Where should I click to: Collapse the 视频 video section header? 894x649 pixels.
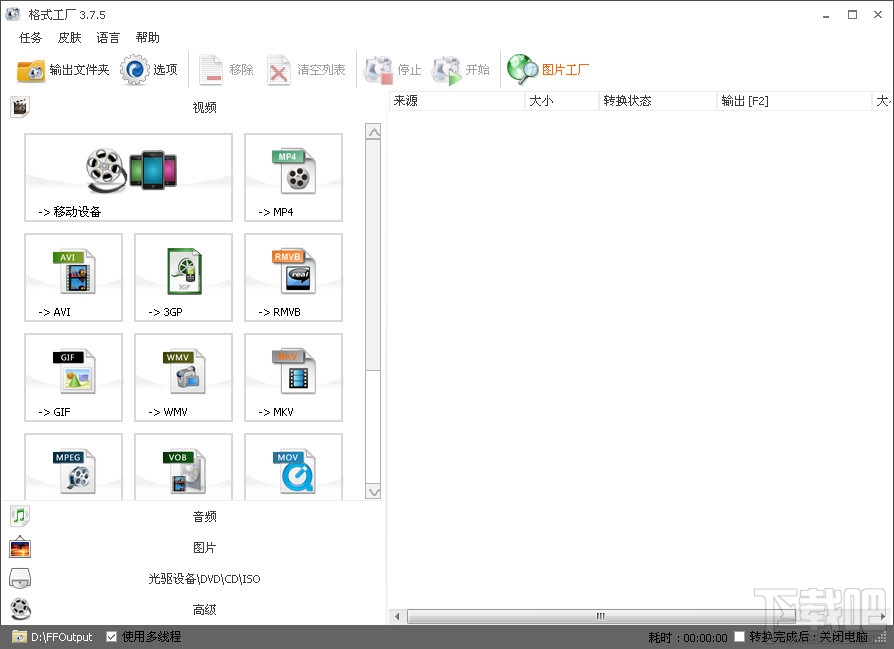(x=193, y=107)
